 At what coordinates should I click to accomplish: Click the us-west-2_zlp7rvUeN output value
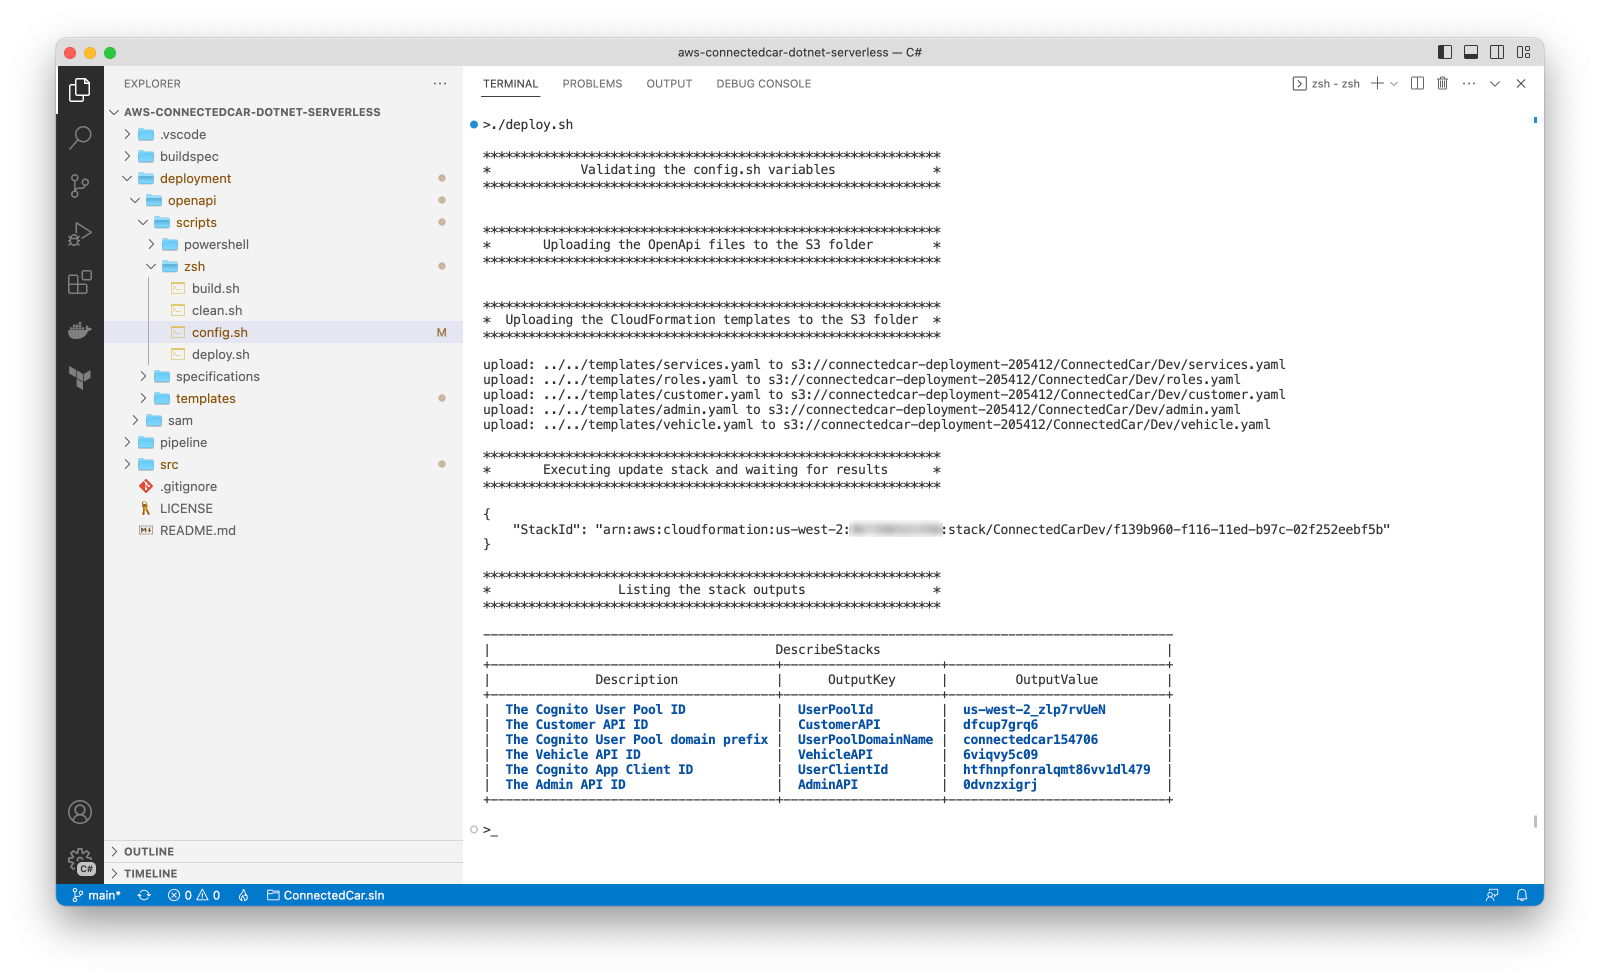point(1034,710)
